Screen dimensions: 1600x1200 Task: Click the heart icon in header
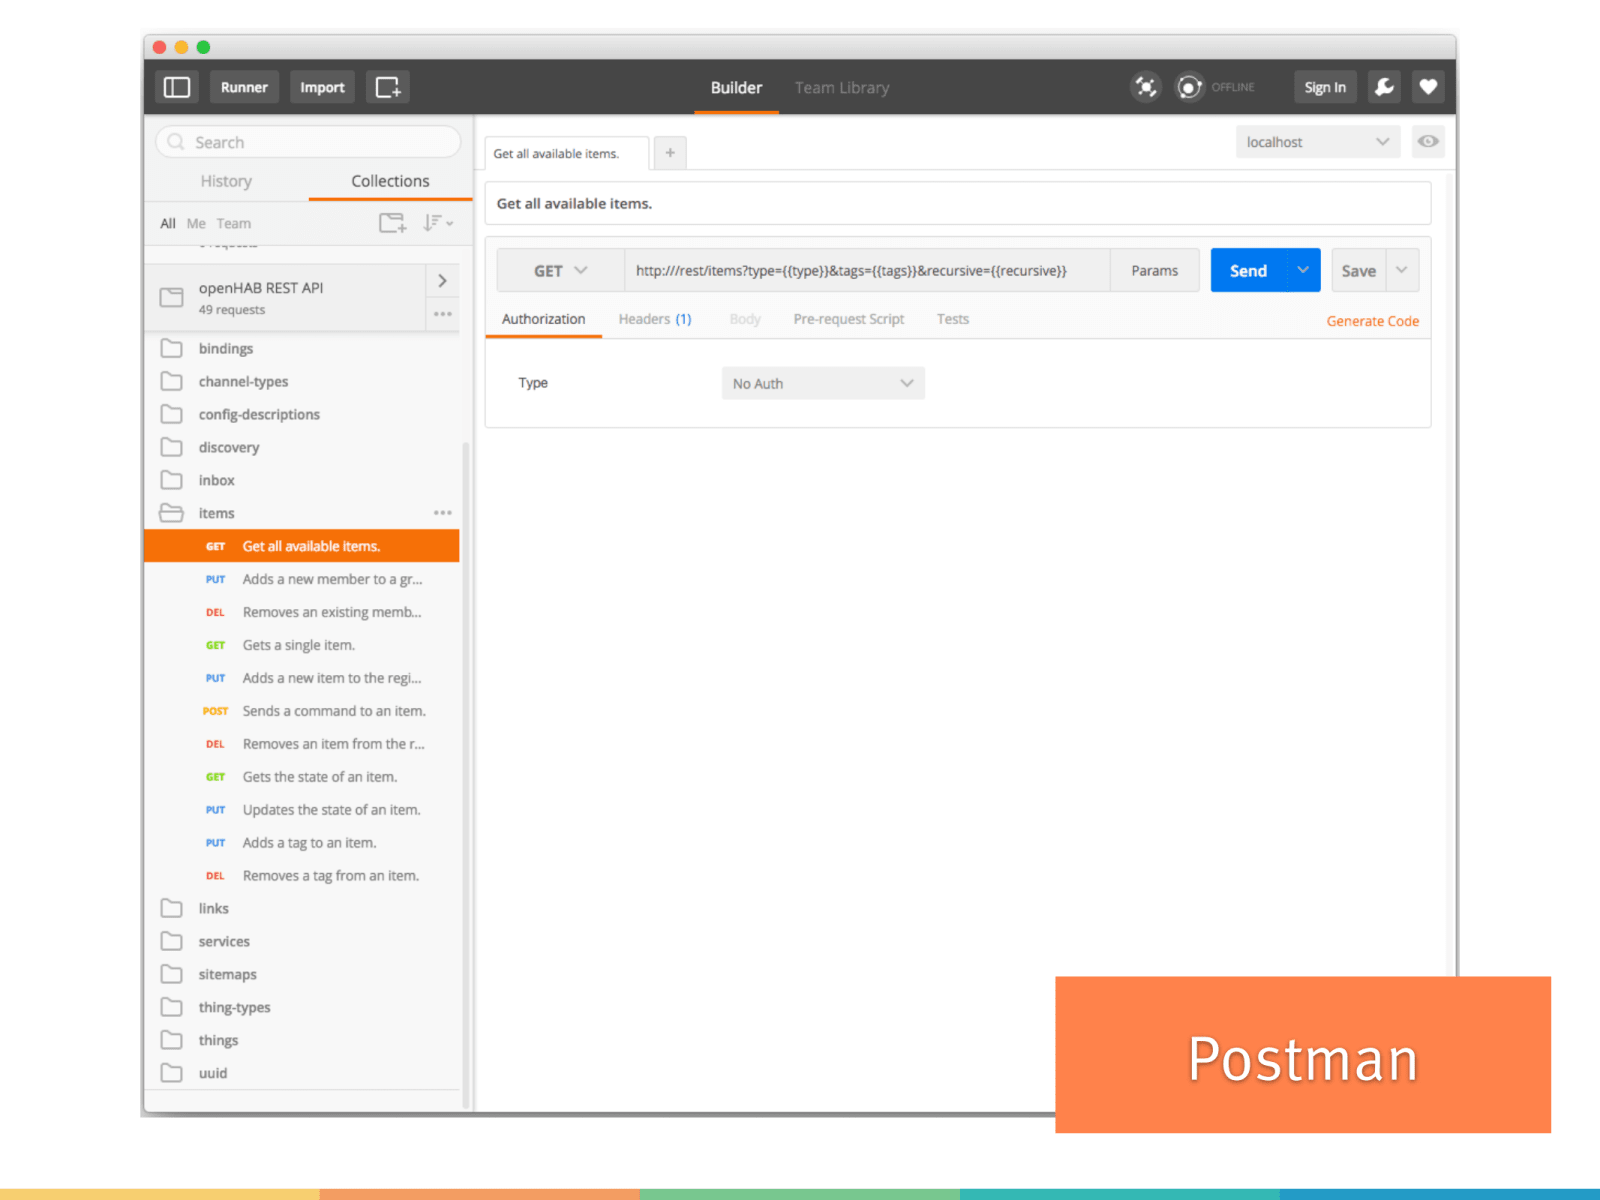(1428, 87)
